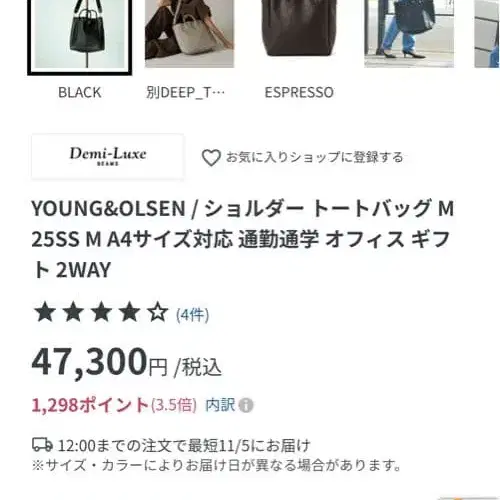The width and height of the screenshot is (500, 500).
Task: View the partially visible last thumbnail
Action: pyautogui.click(x=487, y=33)
